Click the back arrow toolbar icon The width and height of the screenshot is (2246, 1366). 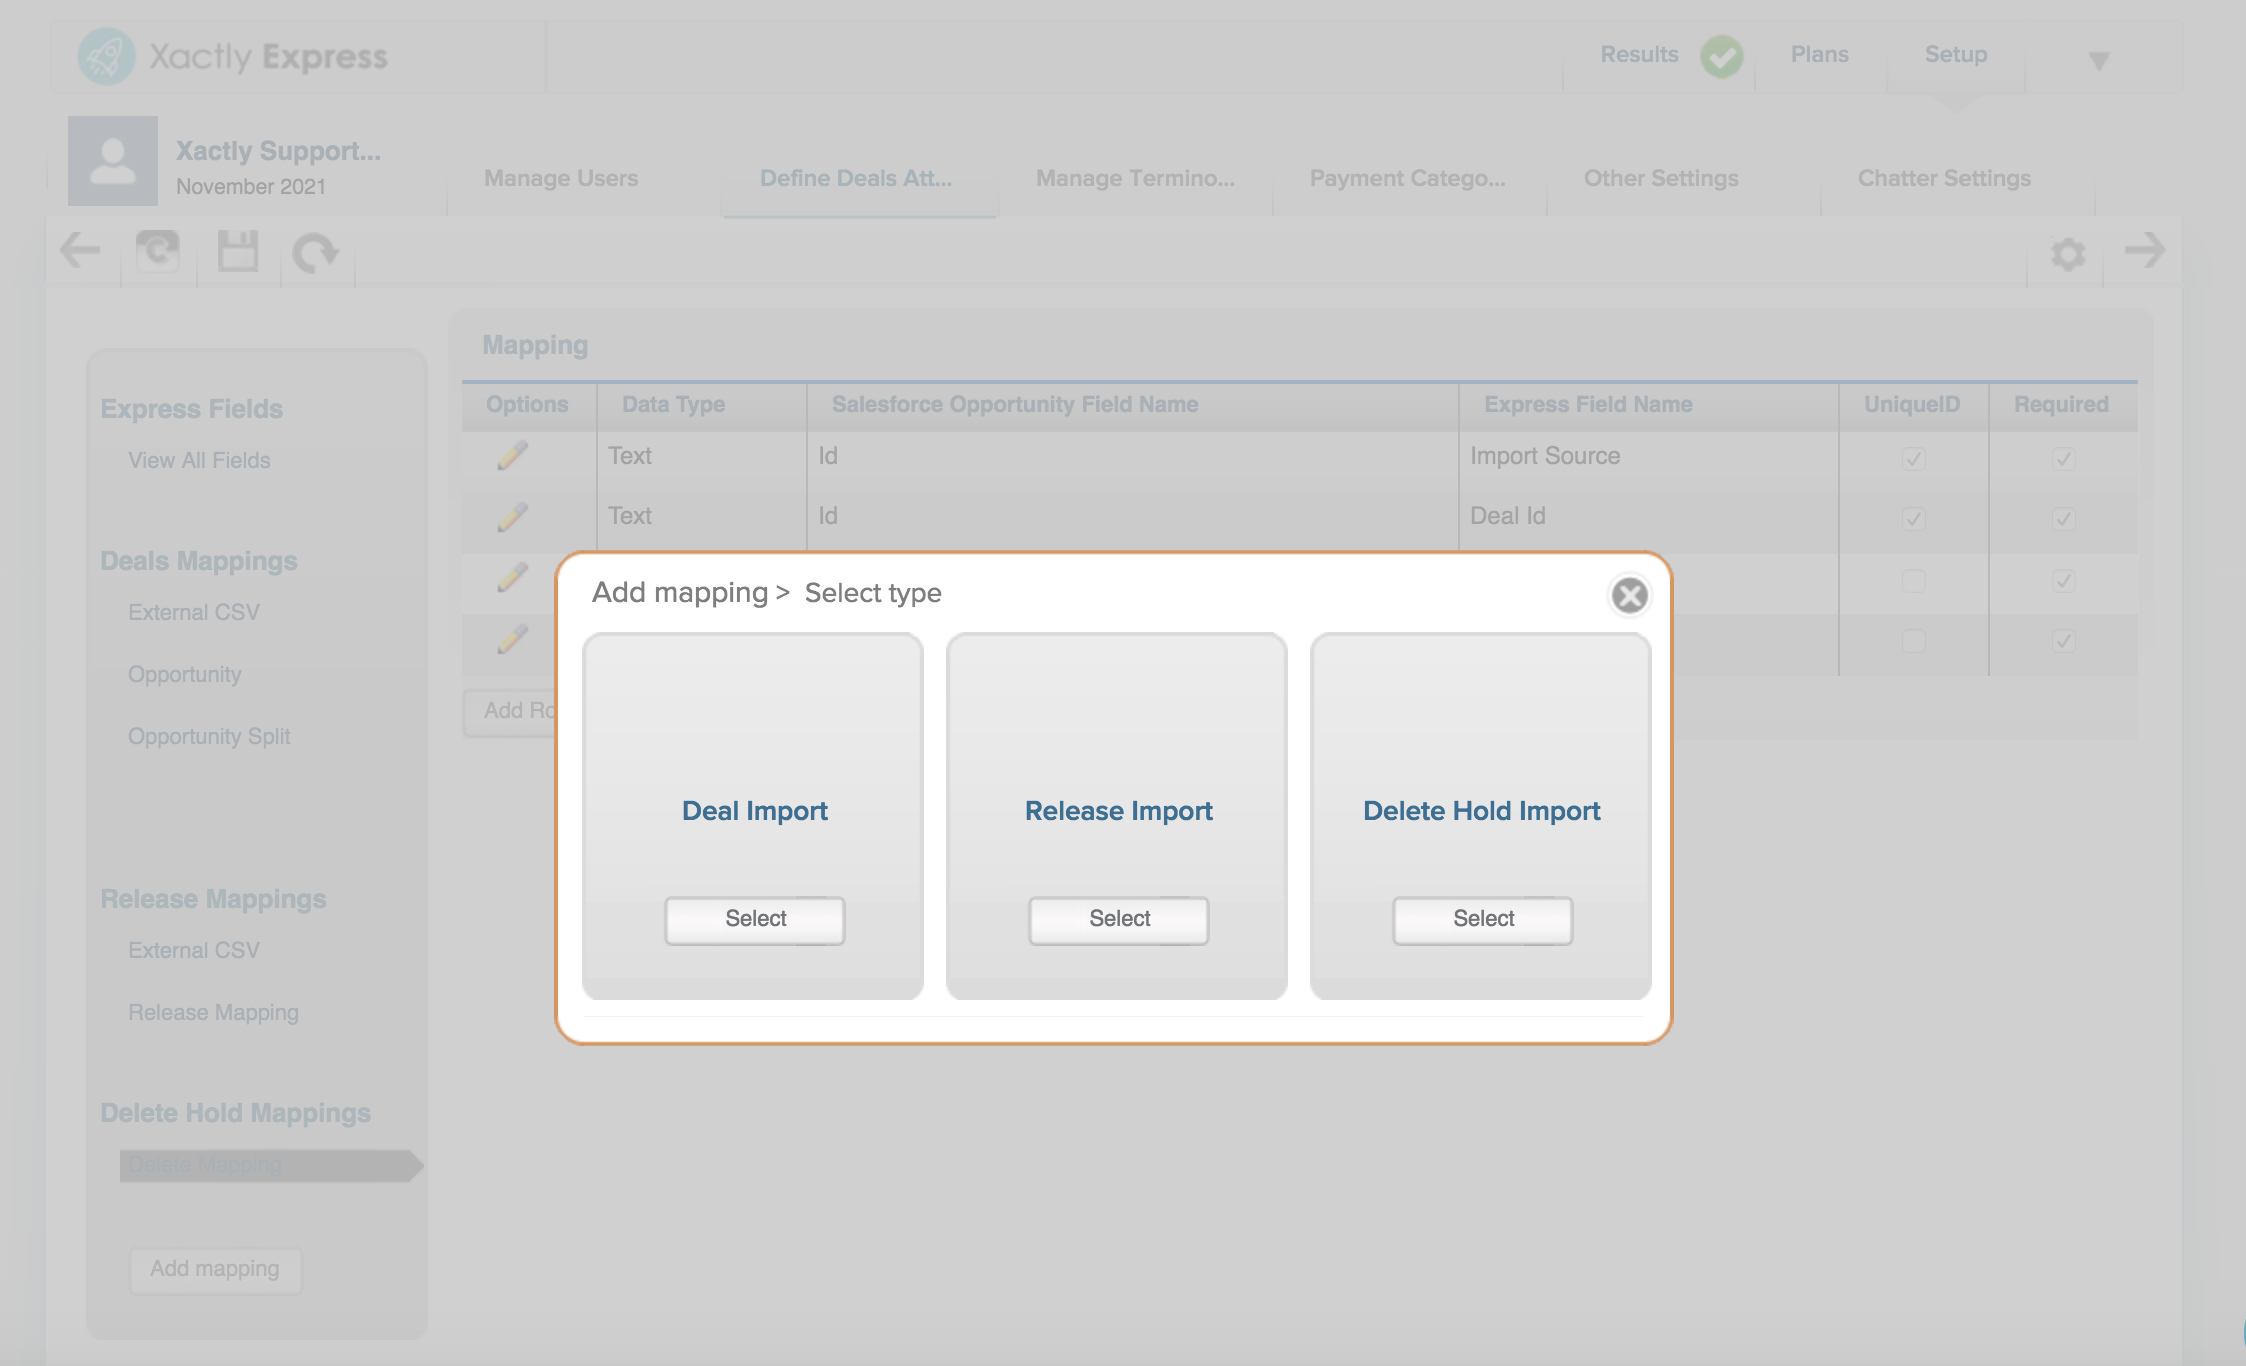click(80, 250)
